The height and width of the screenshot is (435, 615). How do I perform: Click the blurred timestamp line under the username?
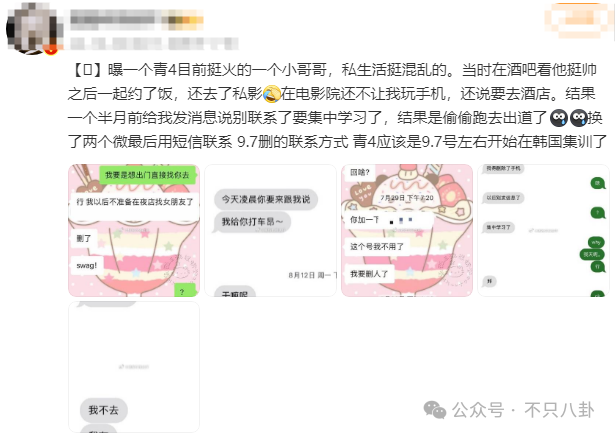154,44
